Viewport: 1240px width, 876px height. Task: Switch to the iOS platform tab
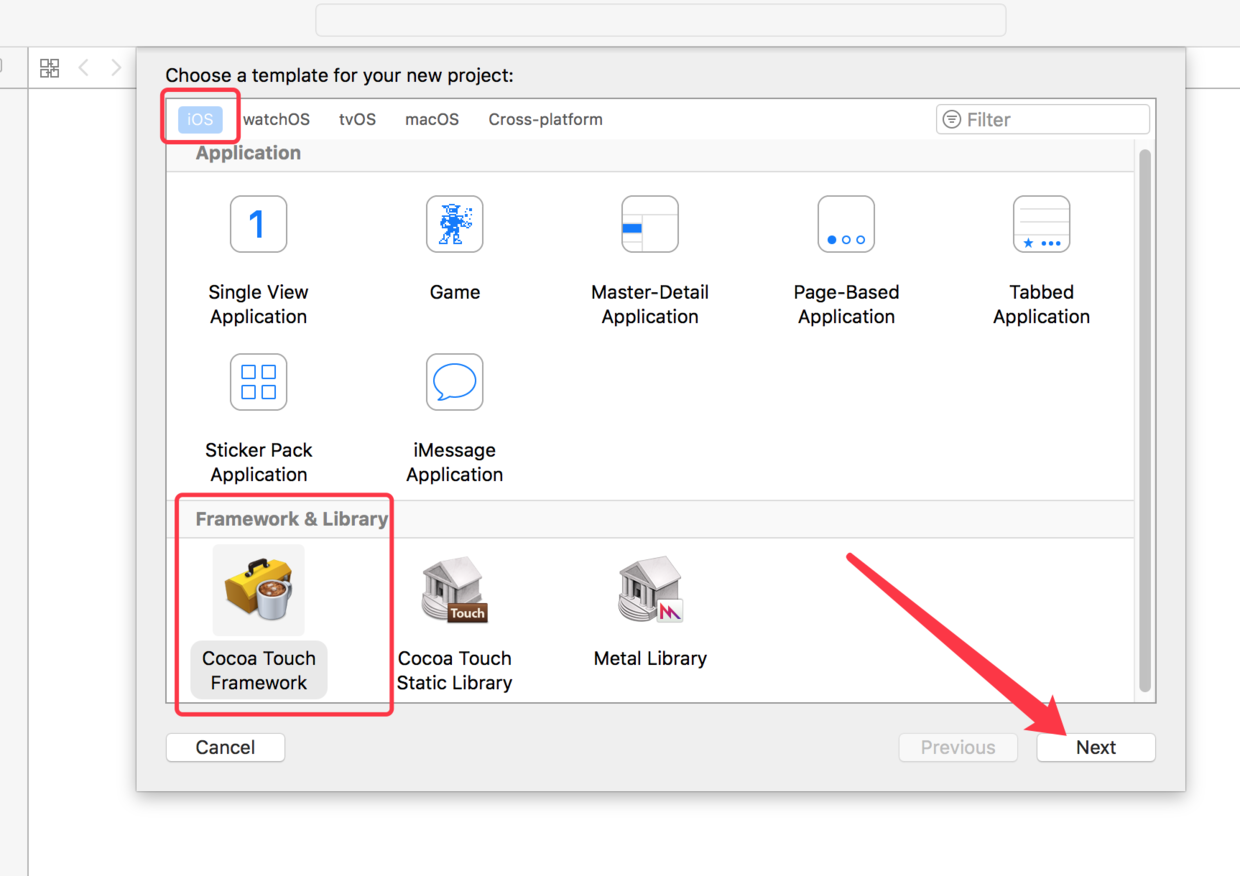pyautogui.click(x=200, y=119)
